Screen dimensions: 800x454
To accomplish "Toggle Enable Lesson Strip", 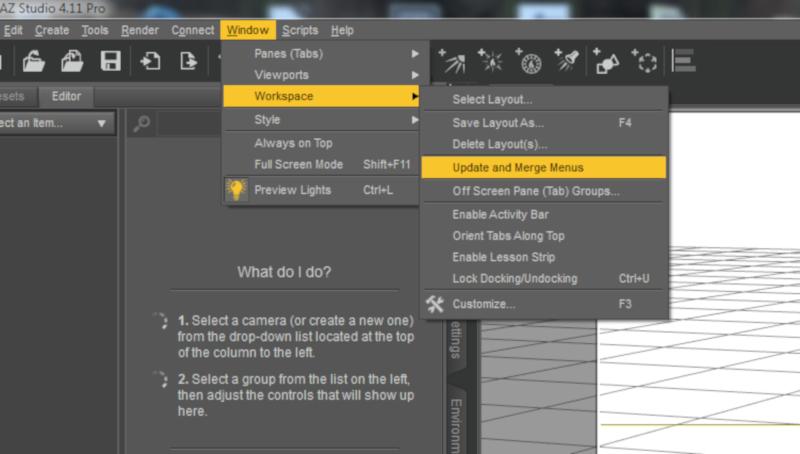I will tap(544, 257).
